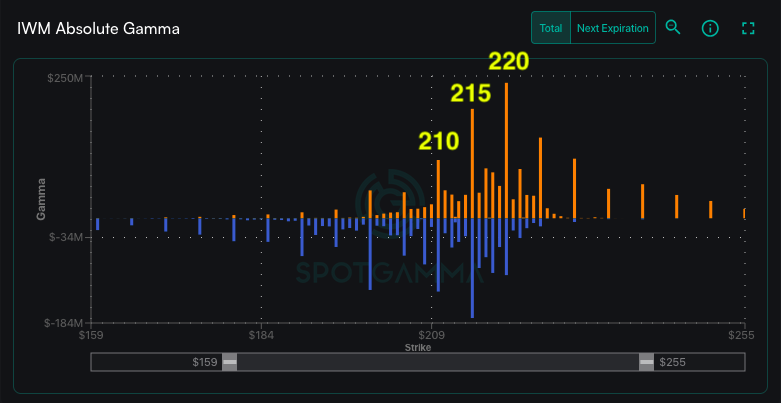Click the right range handle near $255
Image resolution: width=781 pixels, height=403 pixels.
(646, 362)
